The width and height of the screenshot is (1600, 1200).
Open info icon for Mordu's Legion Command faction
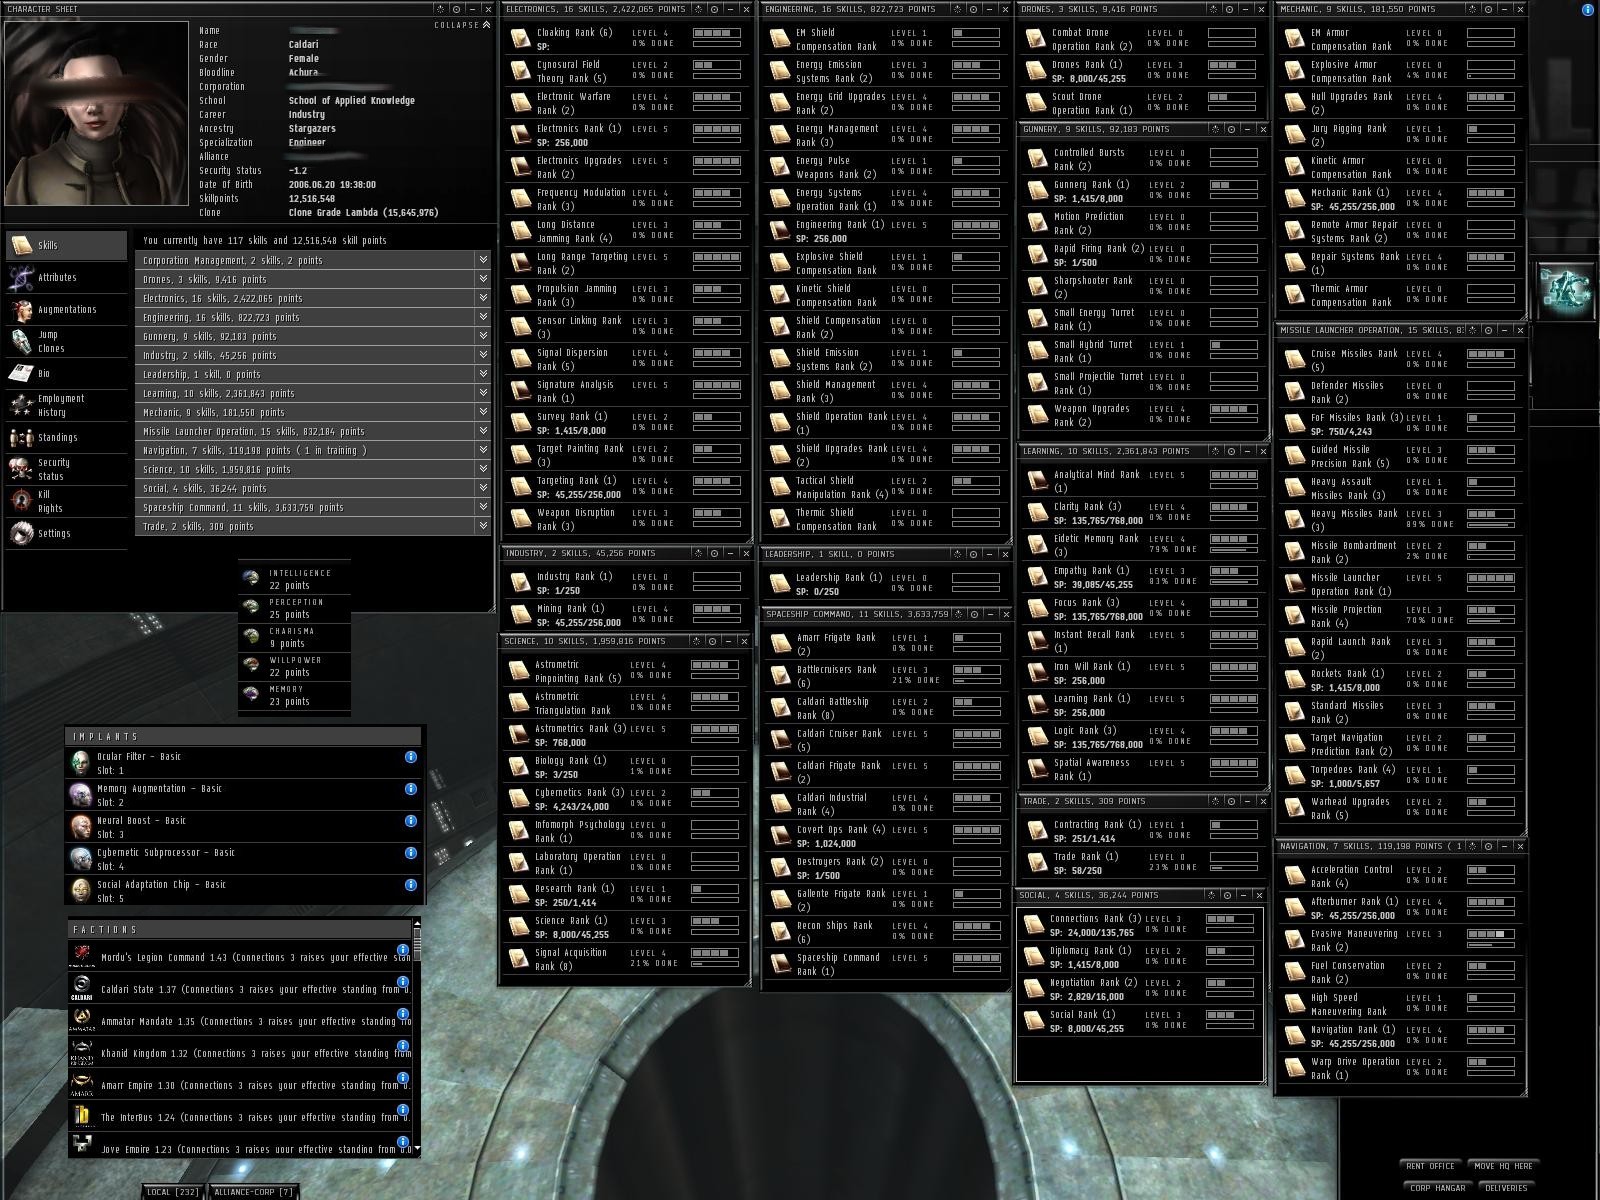coord(403,950)
